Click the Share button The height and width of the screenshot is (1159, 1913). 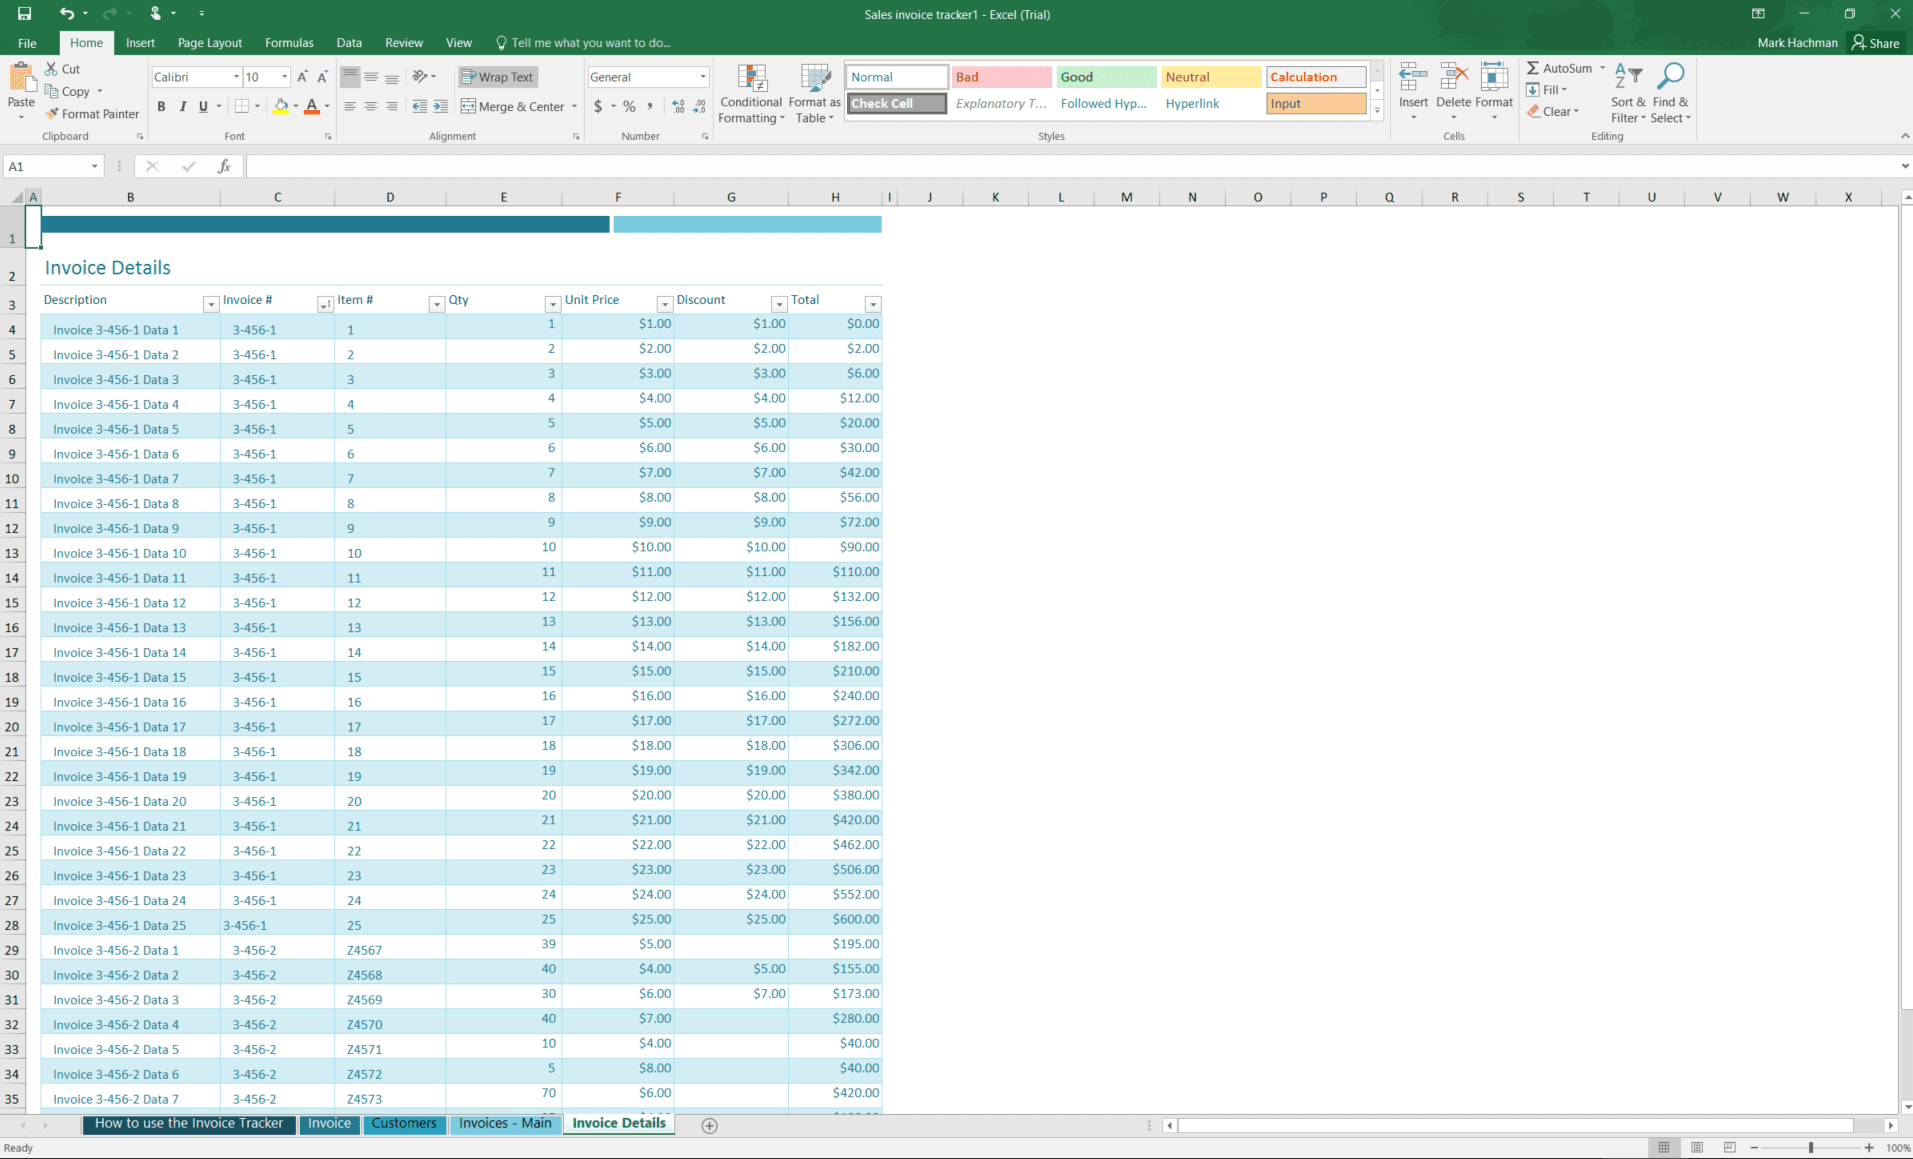click(x=1875, y=42)
